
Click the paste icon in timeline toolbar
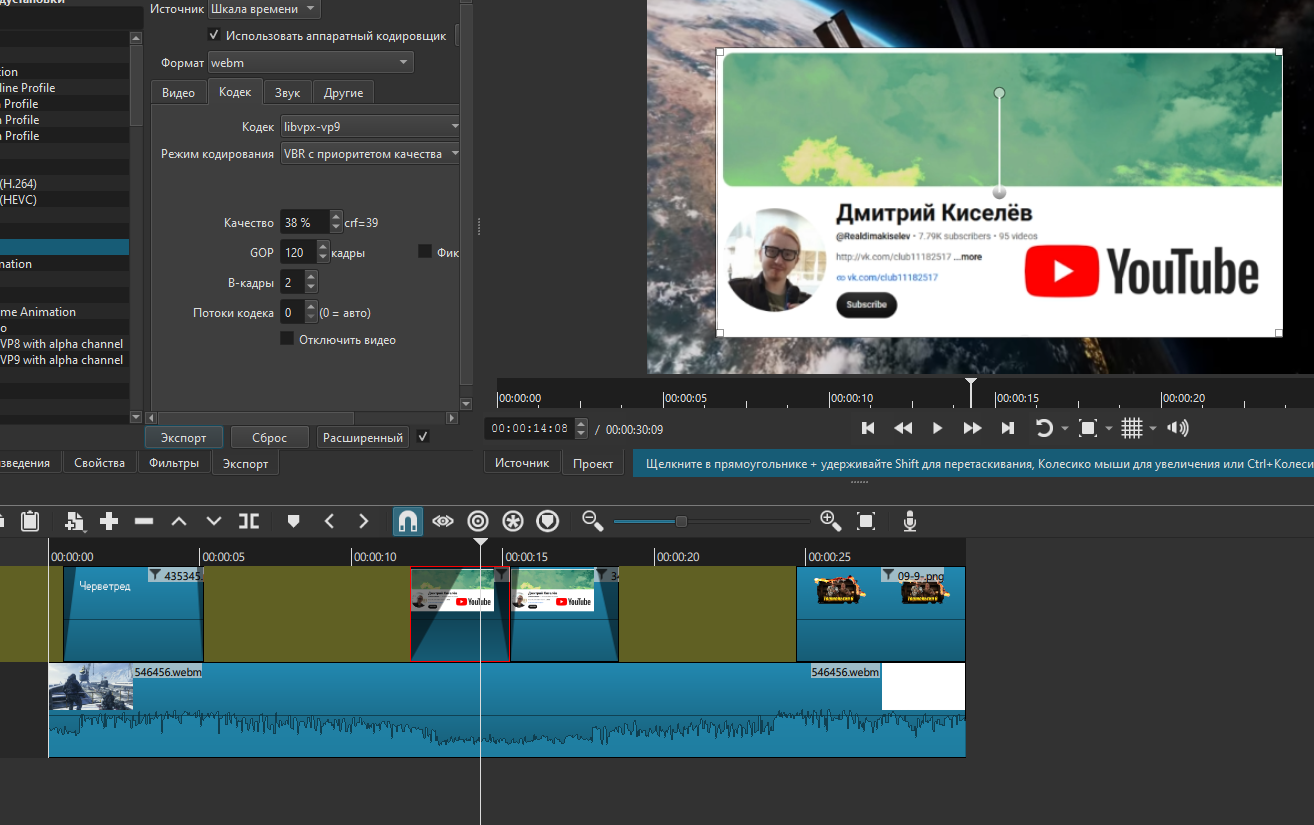pos(30,521)
